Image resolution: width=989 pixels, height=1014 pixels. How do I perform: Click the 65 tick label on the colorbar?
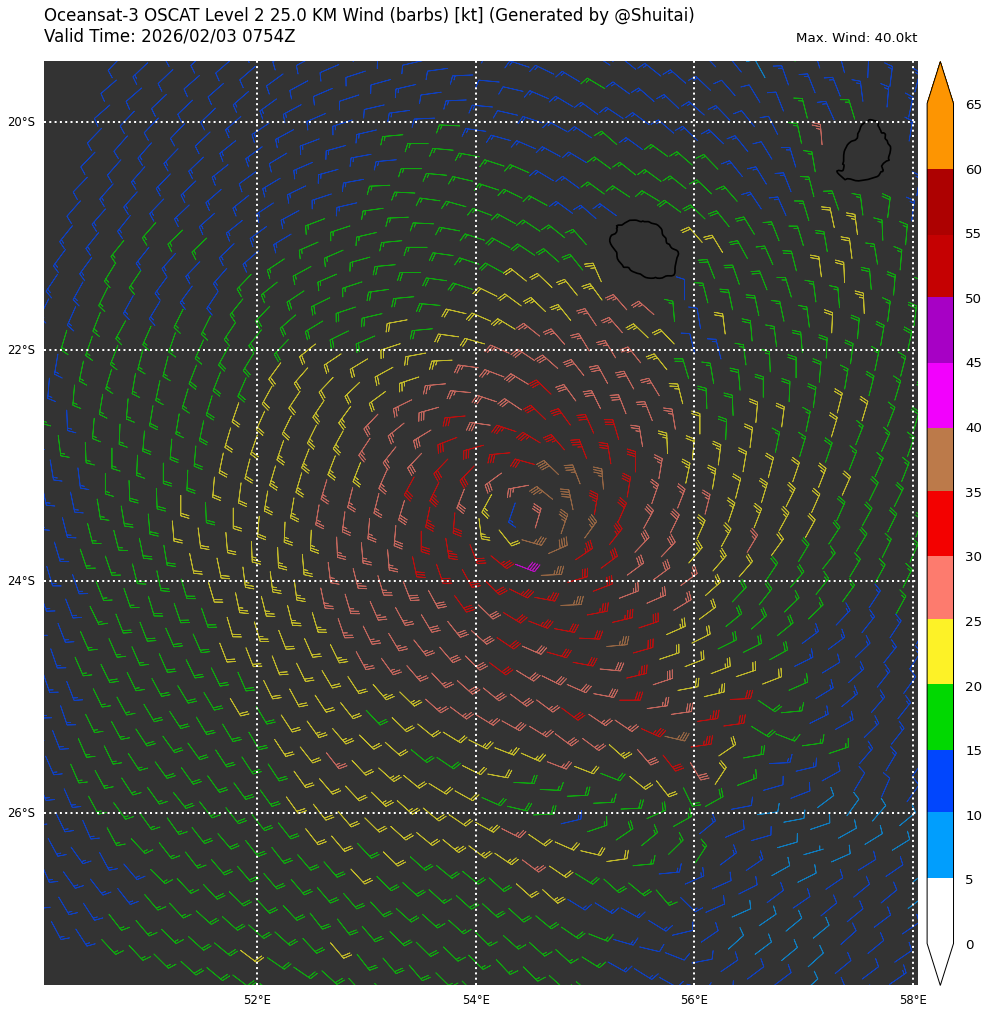(x=973, y=105)
